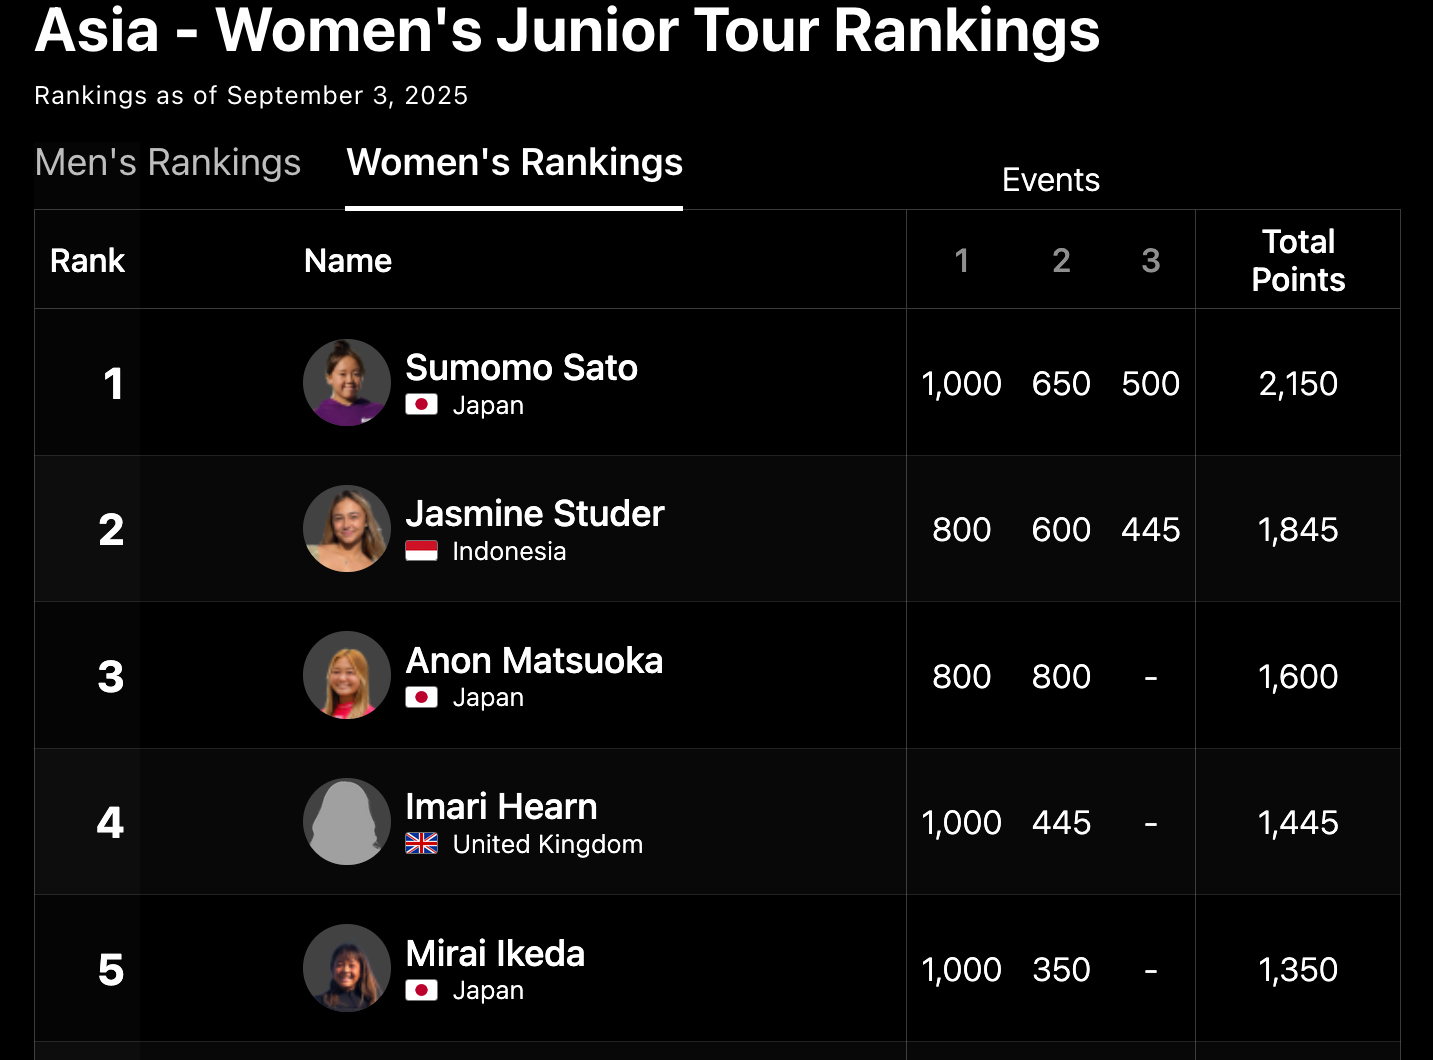
Task: Click the United Kingdom flag icon
Action: (x=421, y=844)
